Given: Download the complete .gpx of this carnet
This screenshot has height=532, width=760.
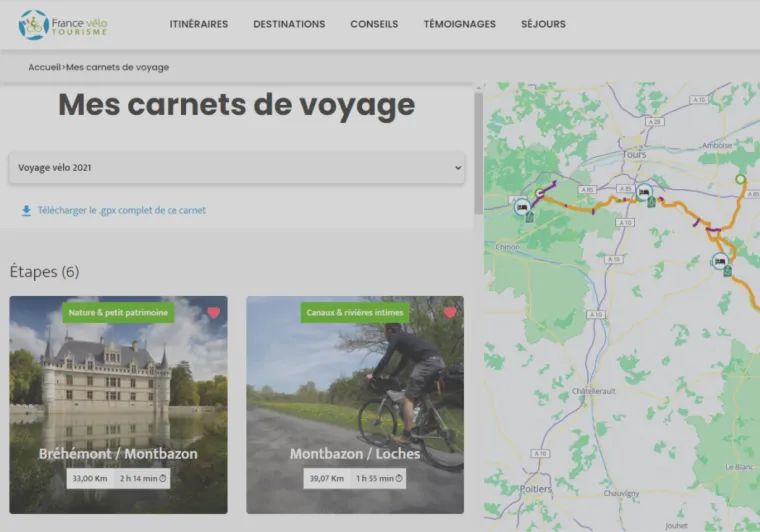Looking at the screenshot, I should pyautogui.click(x=122, y=210).
